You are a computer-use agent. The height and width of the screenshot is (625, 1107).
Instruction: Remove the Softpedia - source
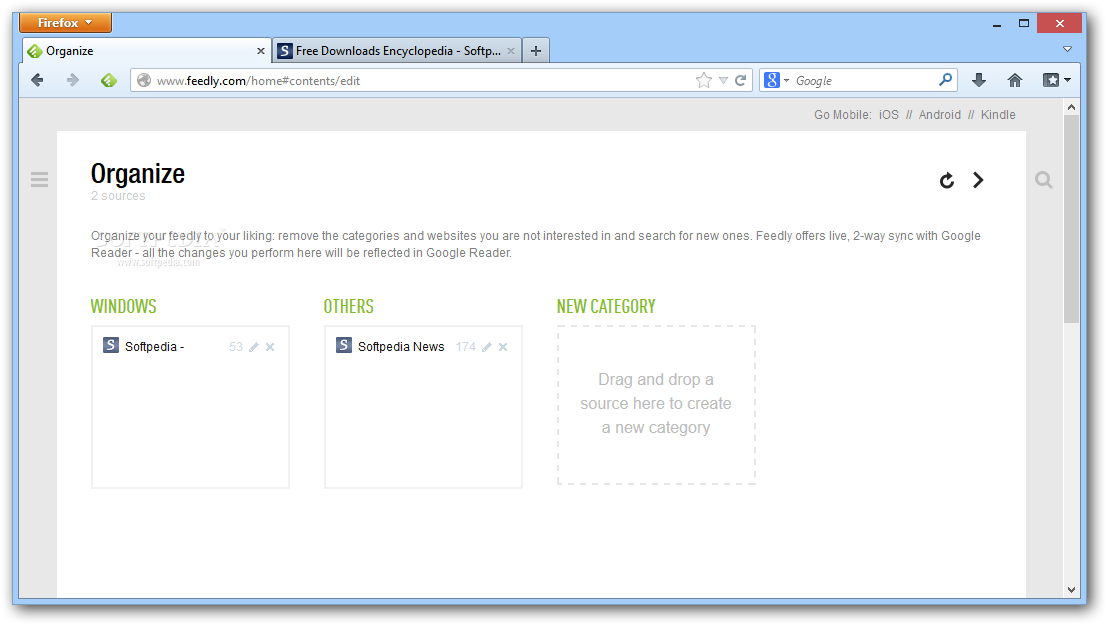point(270,347)
